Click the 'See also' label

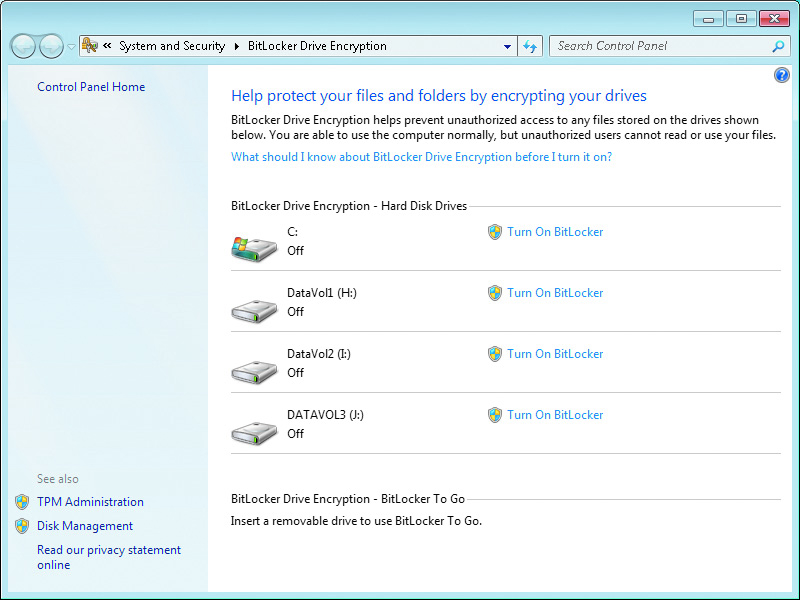58,479
